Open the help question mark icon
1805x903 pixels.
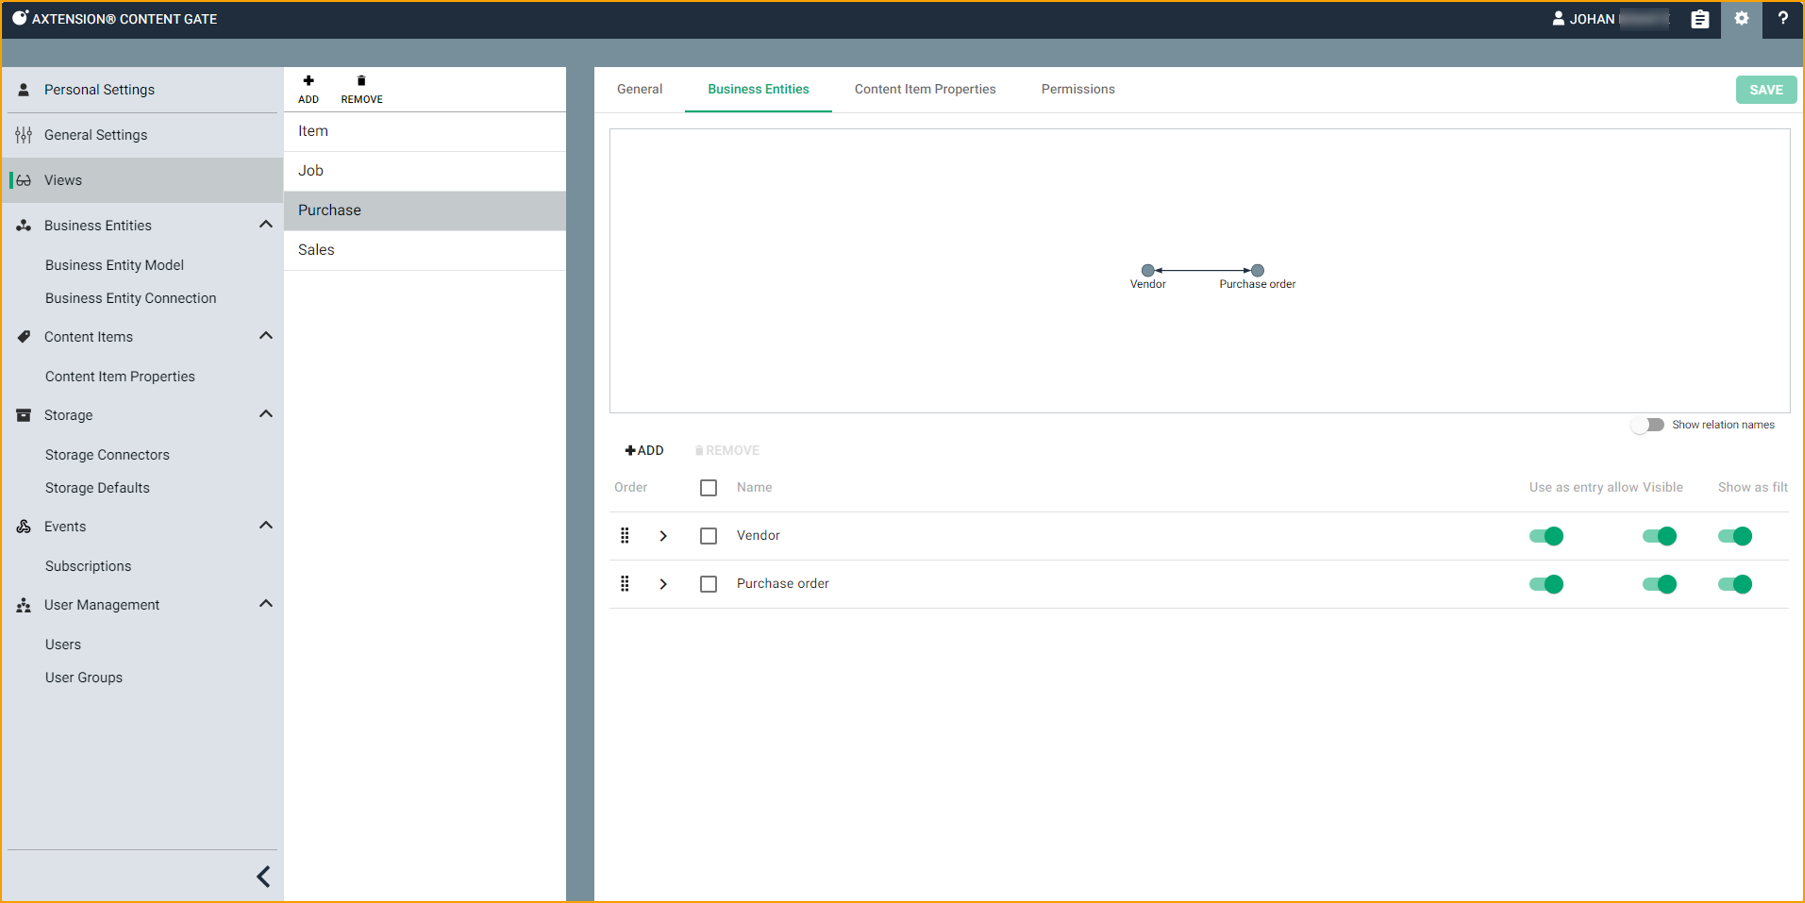click(1783, 18)
